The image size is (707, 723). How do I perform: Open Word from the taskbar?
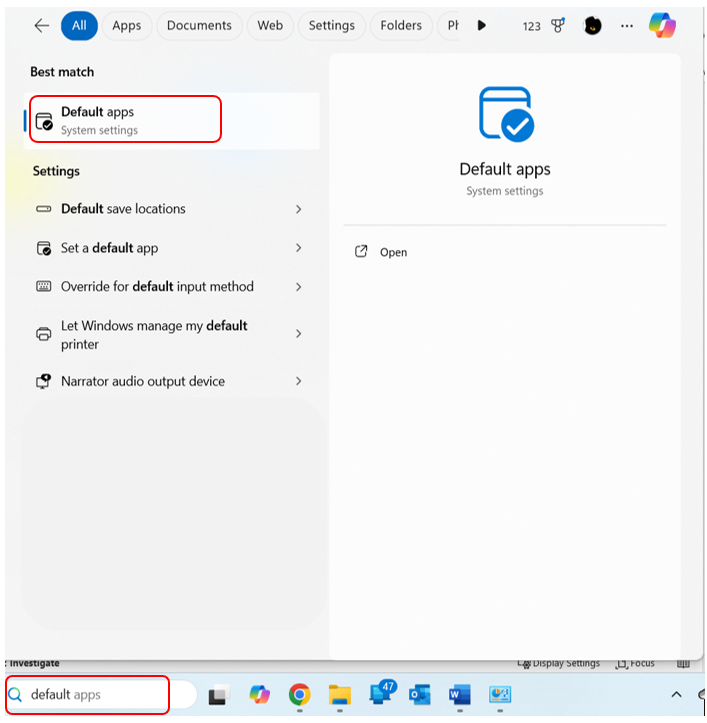coord(460,694)
